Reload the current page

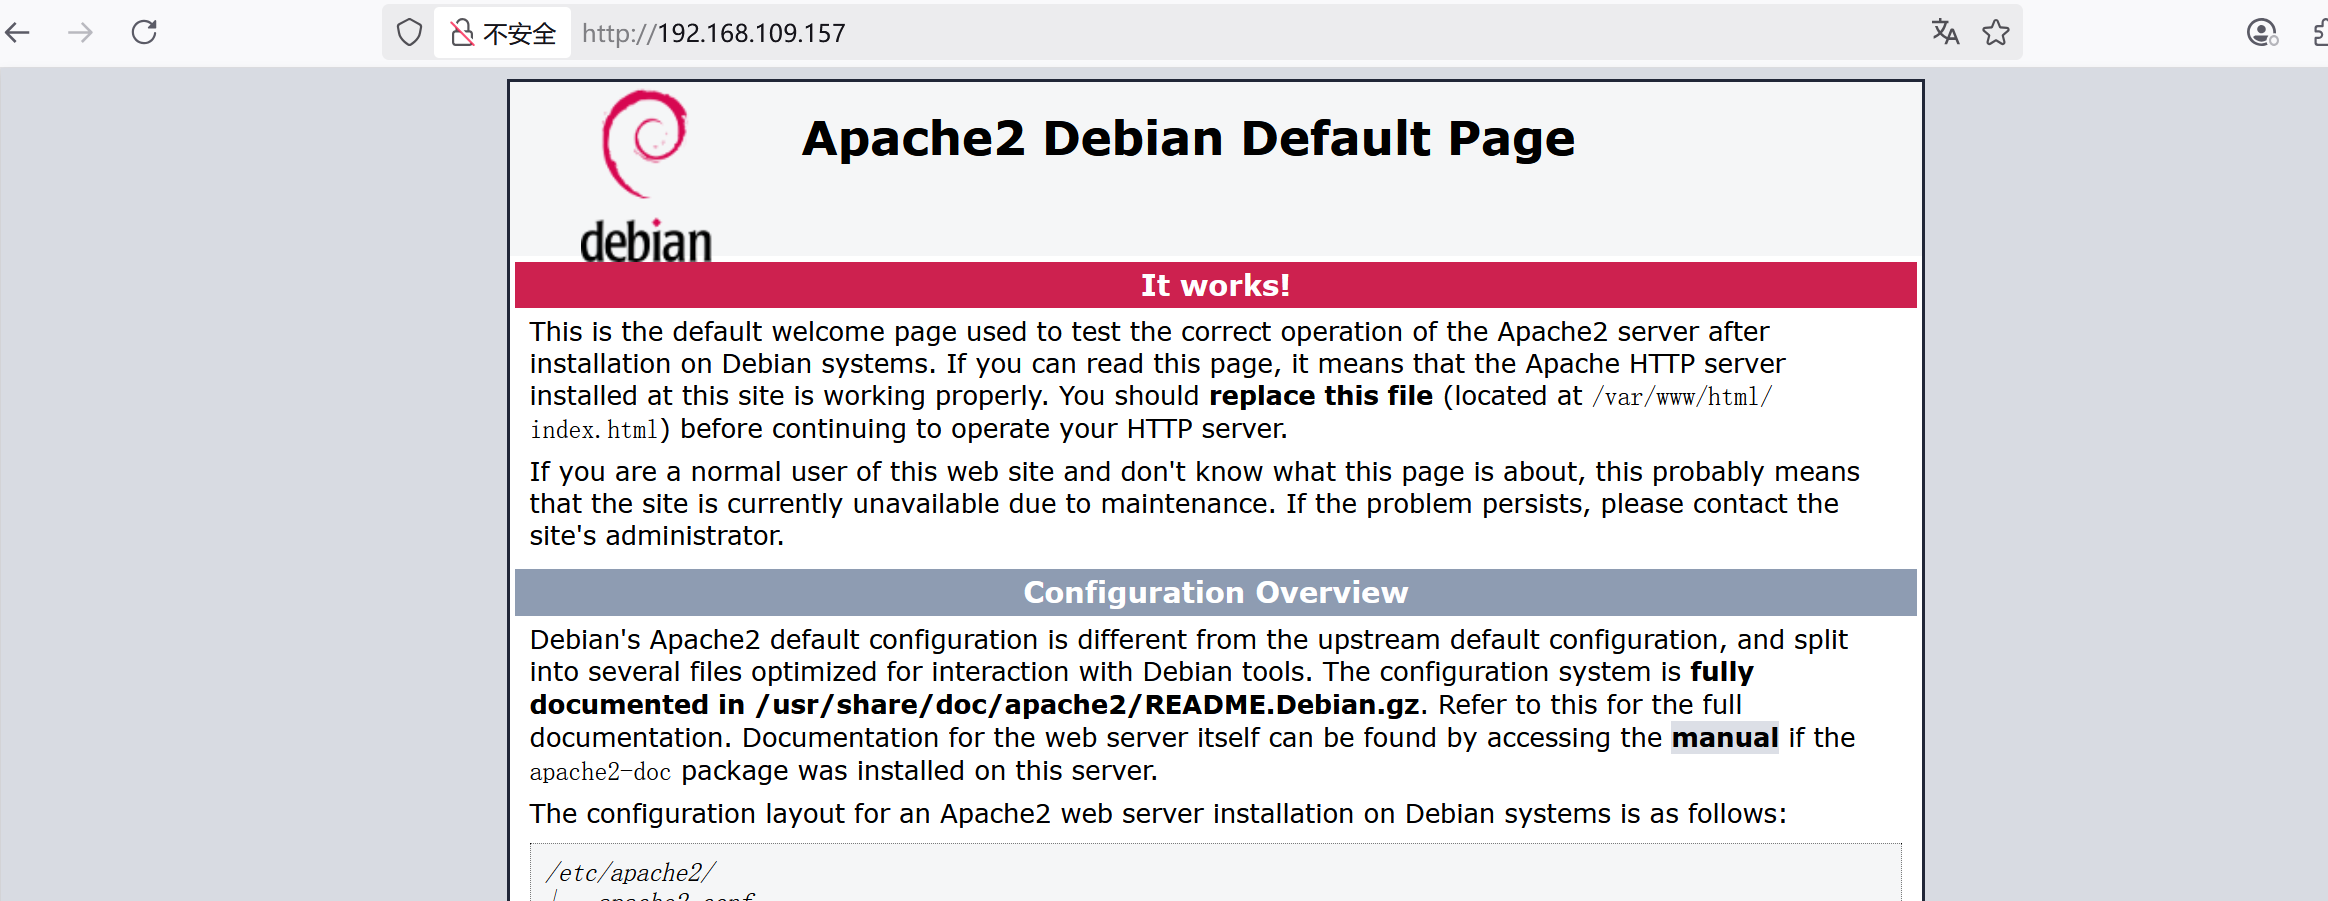(145, 33)
